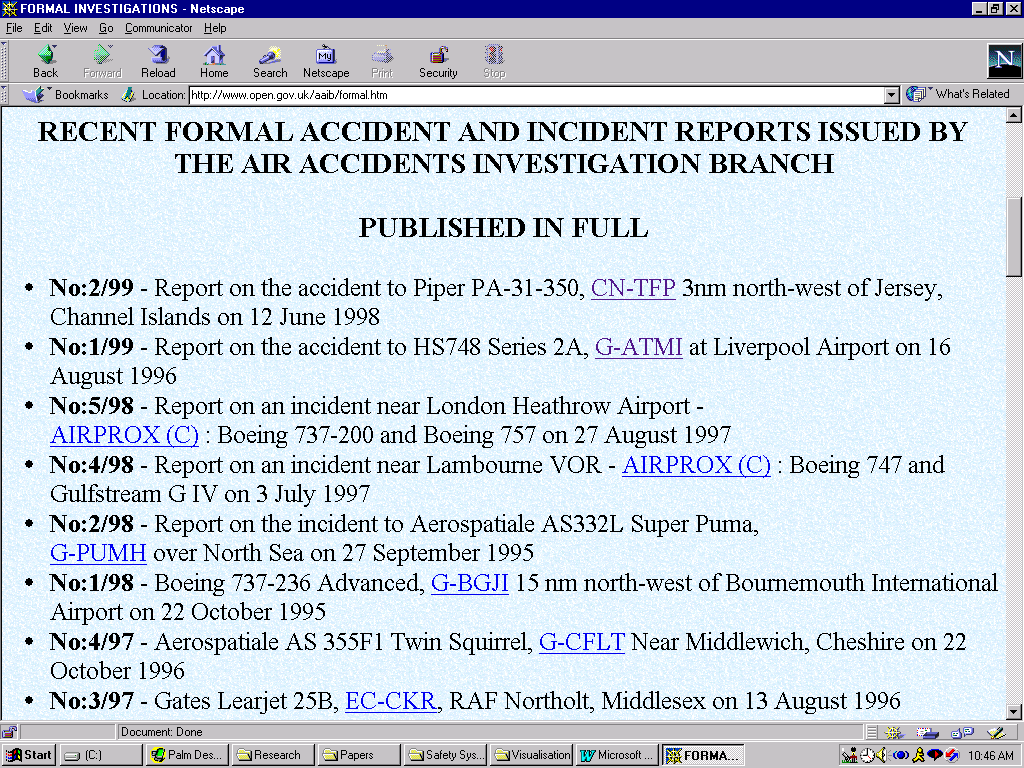Open the AIRPROX (C) link for No:4/98
This screenshot has width=1024, height=768.
tap(696, 465)
